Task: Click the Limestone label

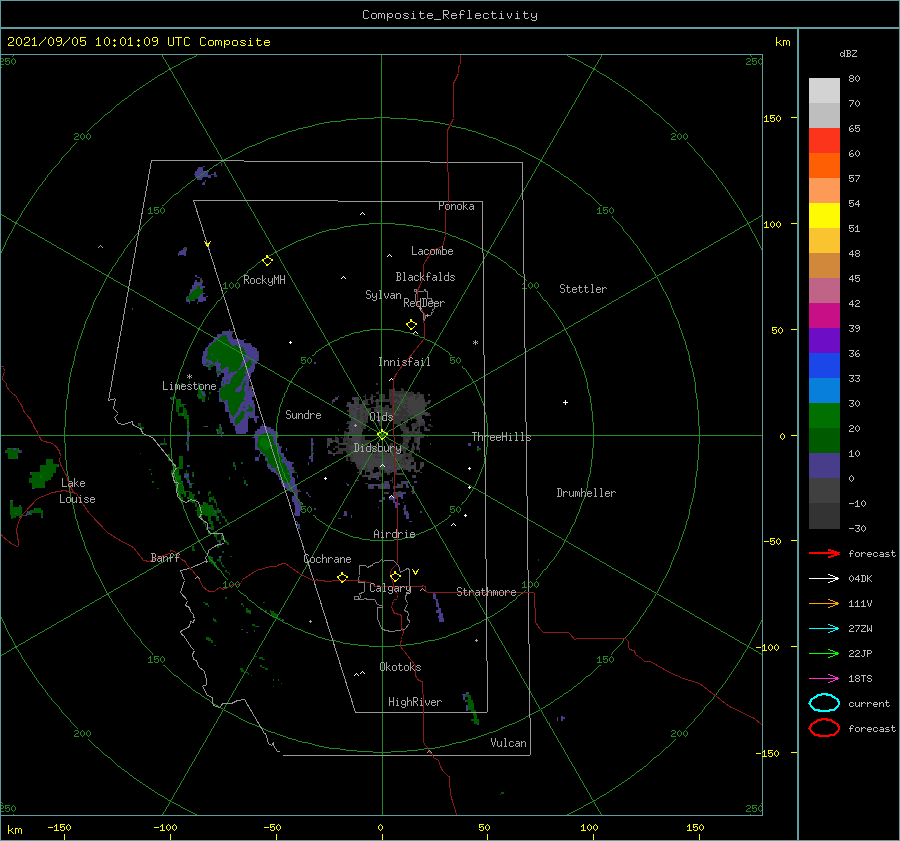Action: 189,386
